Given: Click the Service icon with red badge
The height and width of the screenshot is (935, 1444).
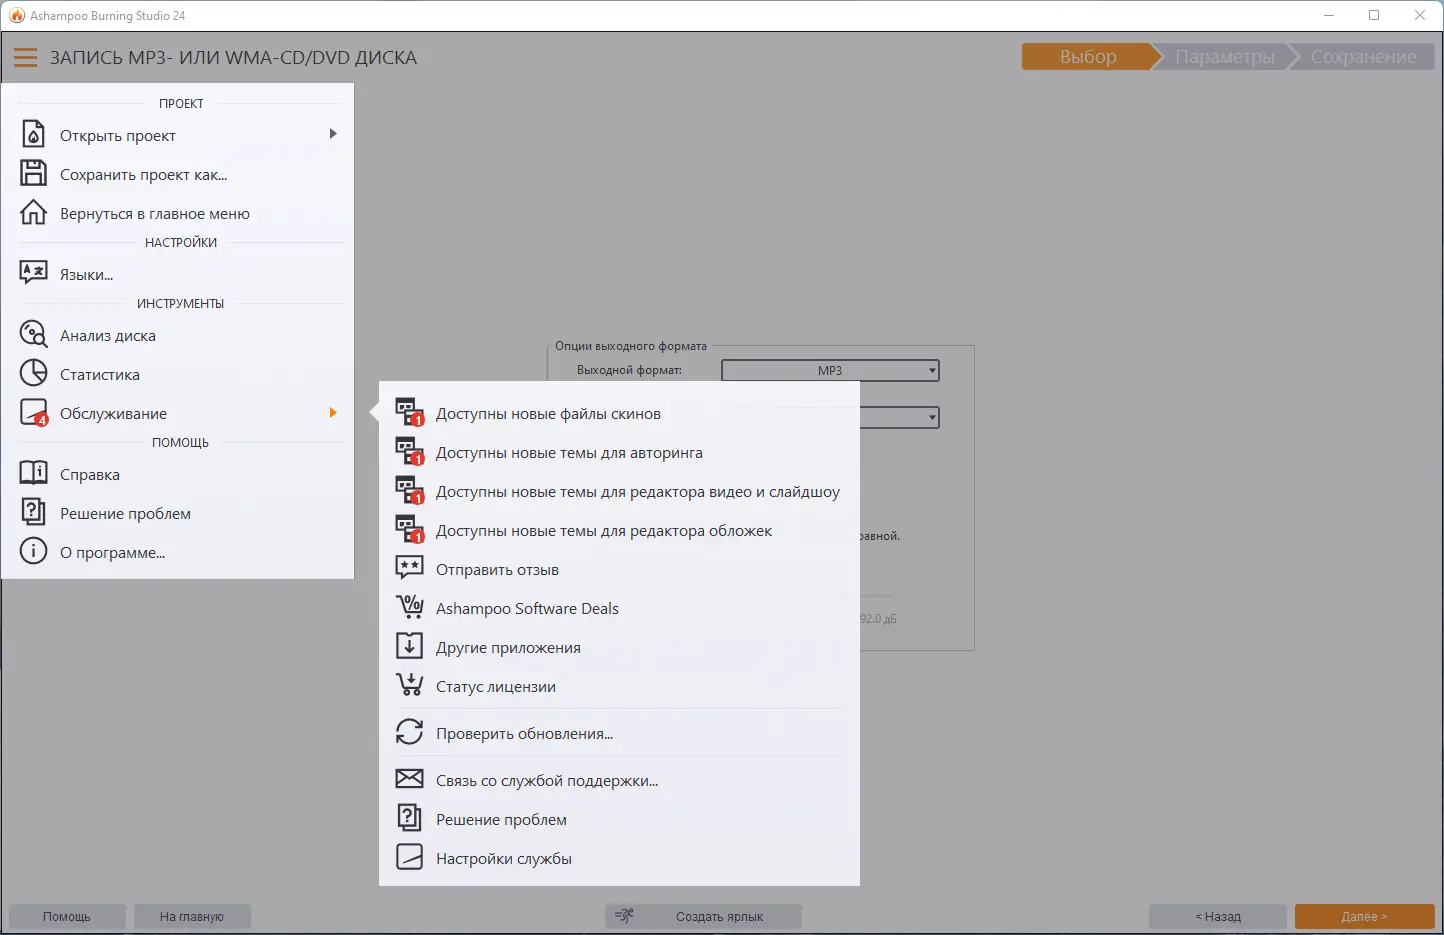Looking at the screenshot, I should click(x=33, y=413).
